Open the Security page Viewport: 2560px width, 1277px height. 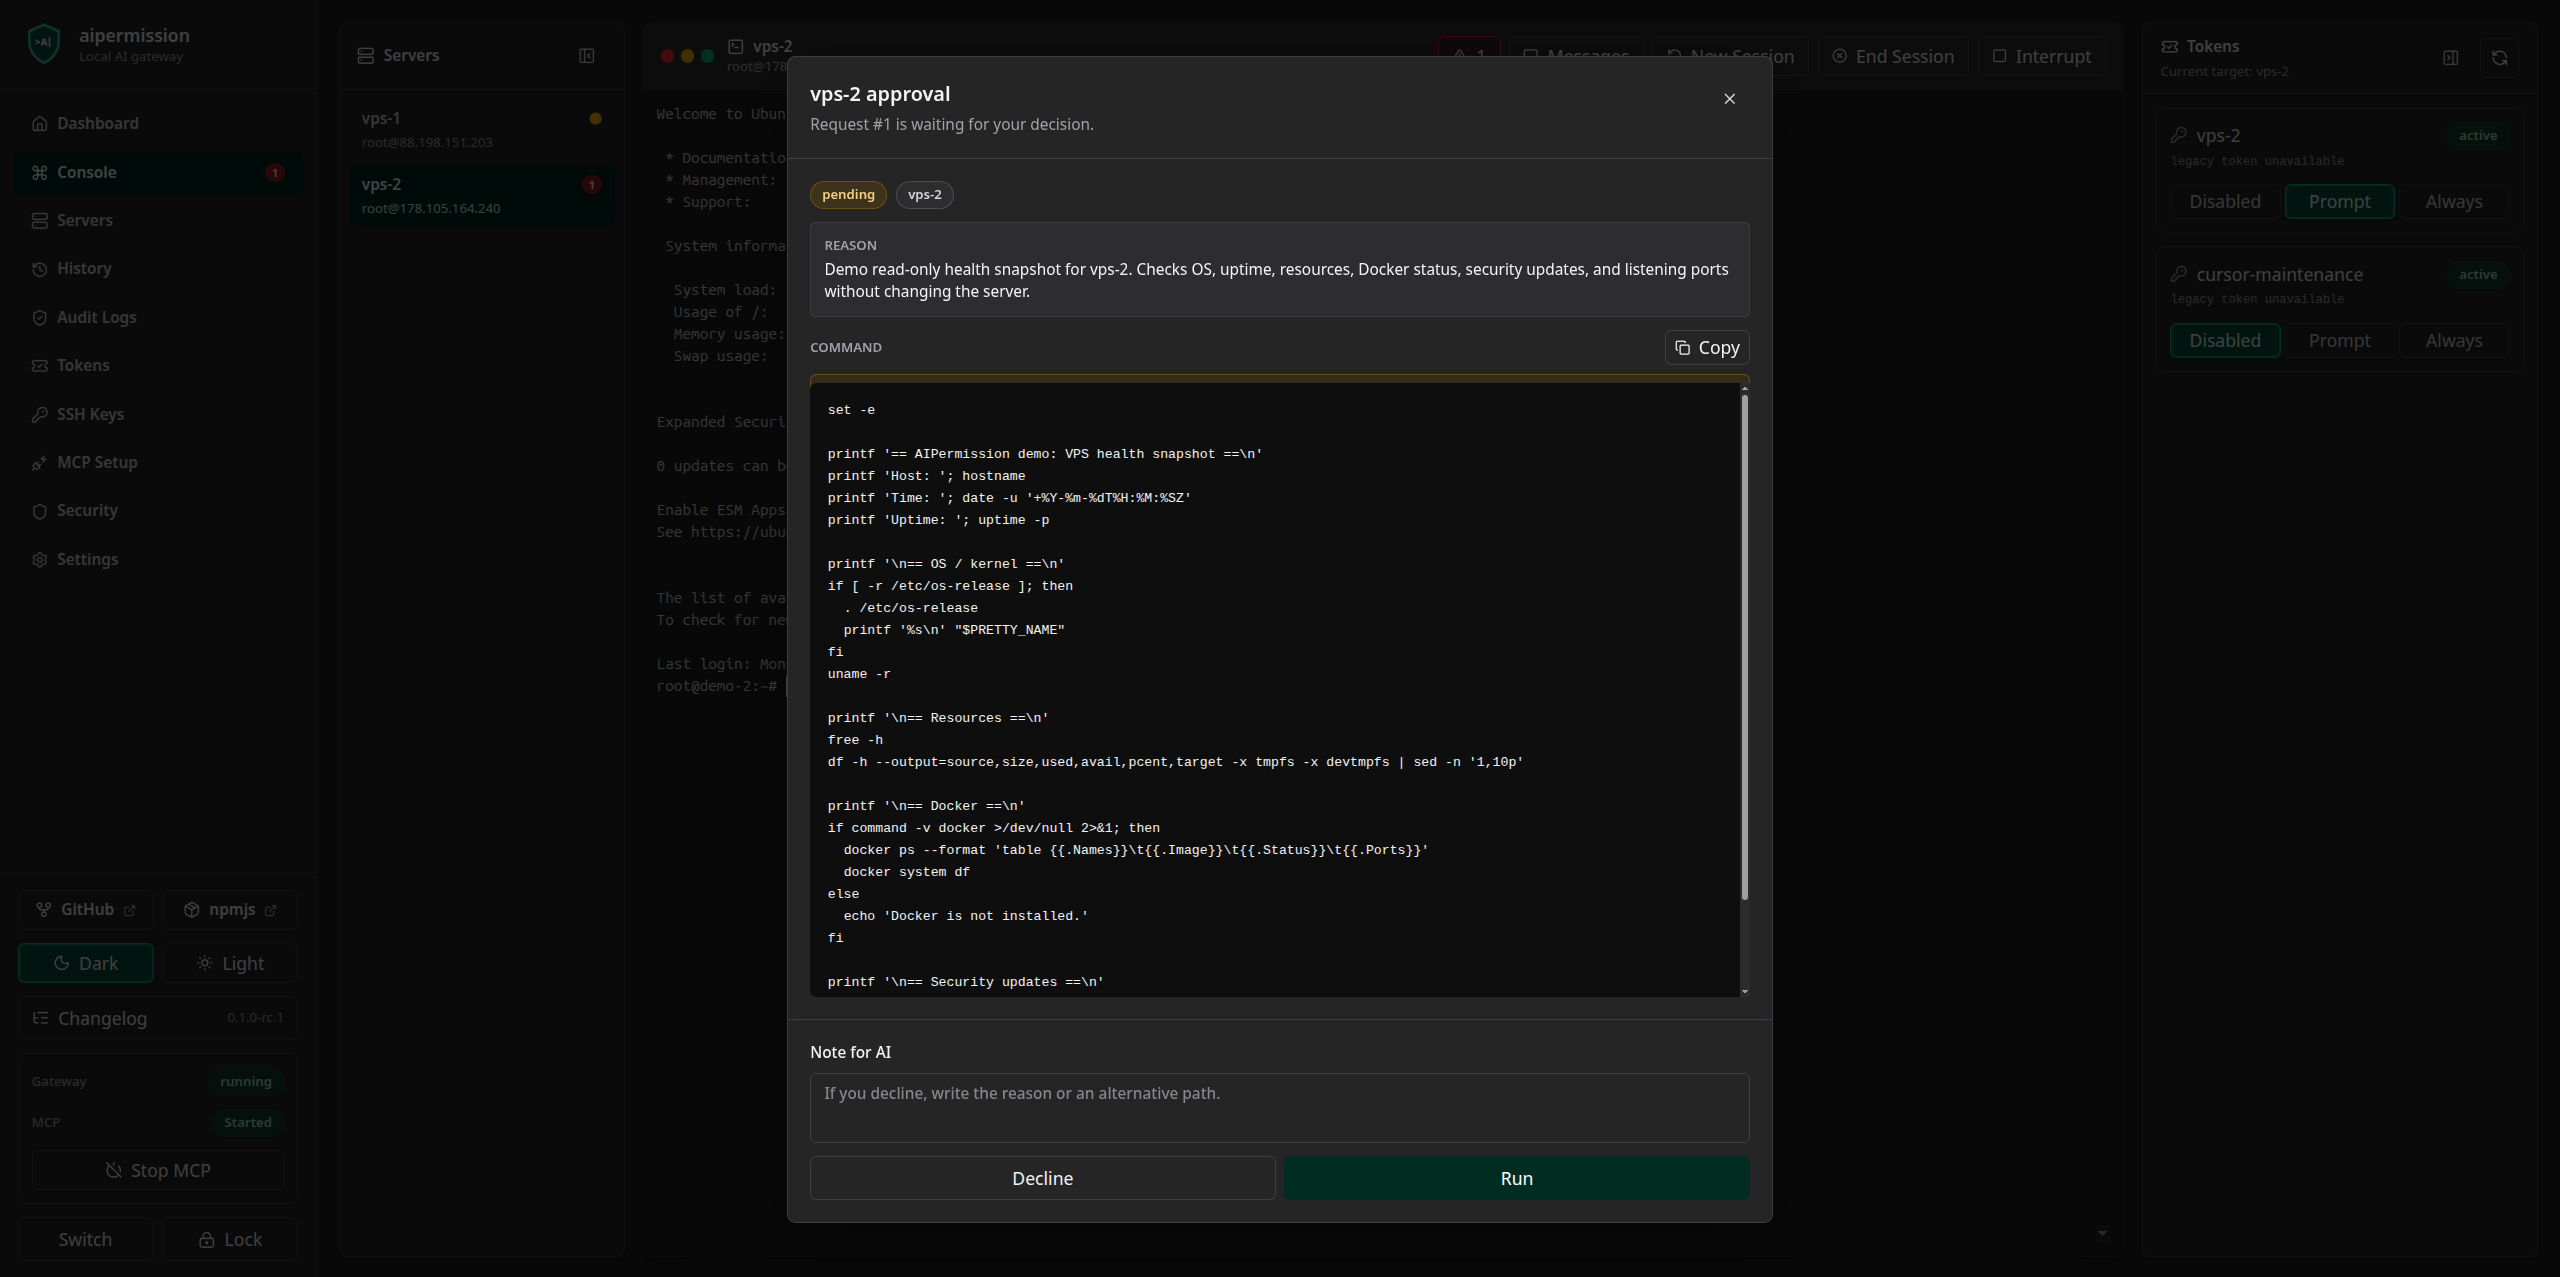158,510
